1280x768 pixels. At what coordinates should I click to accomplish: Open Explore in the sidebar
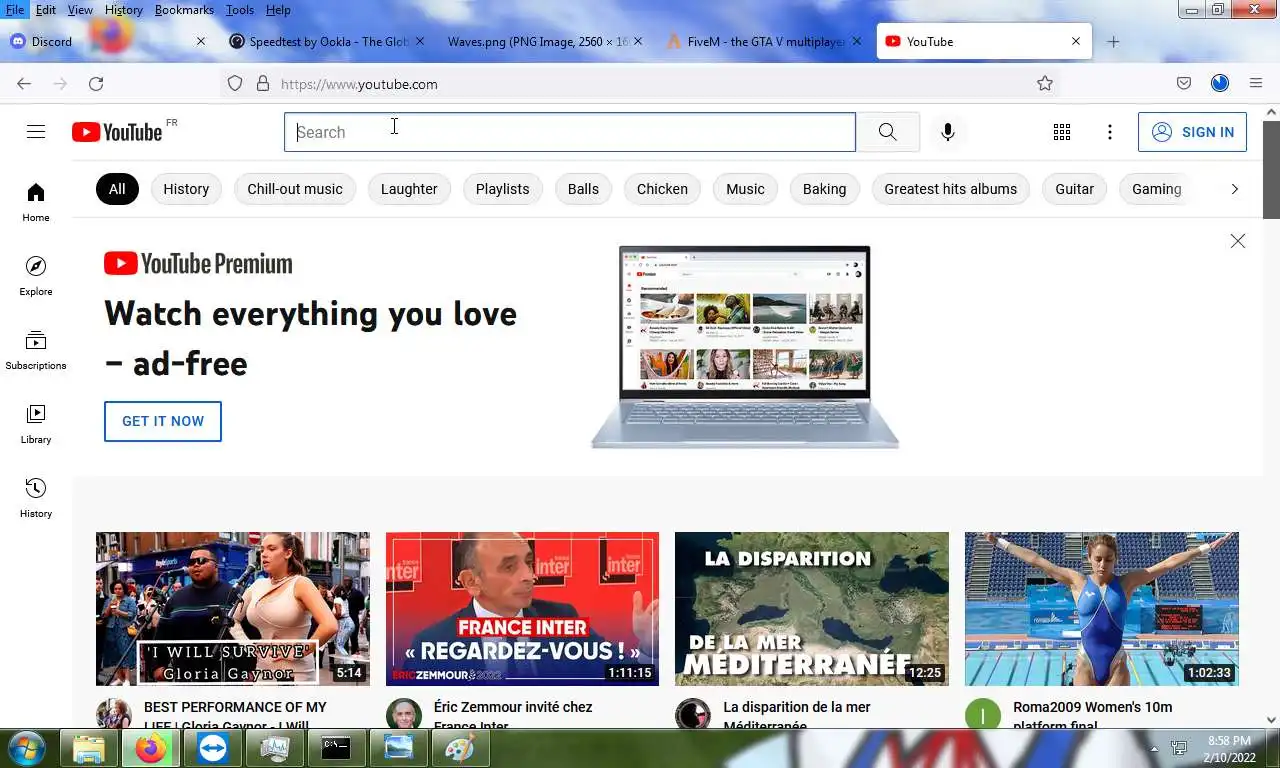[x=36, y=275]
